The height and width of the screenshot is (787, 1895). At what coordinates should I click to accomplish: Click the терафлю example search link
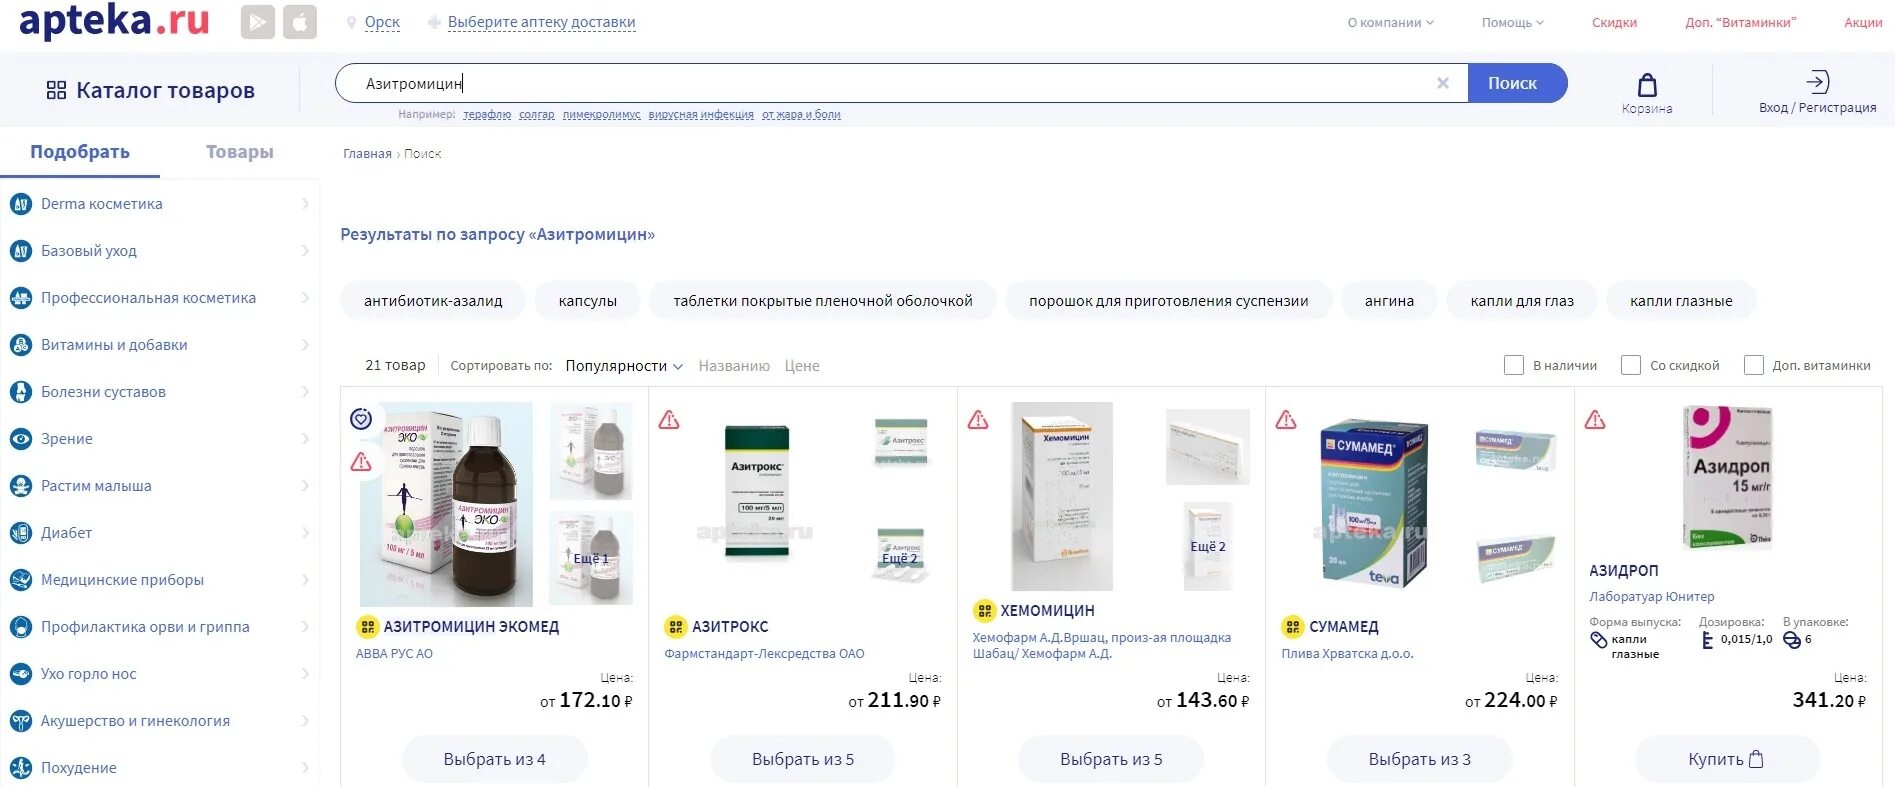pos(487,114)
